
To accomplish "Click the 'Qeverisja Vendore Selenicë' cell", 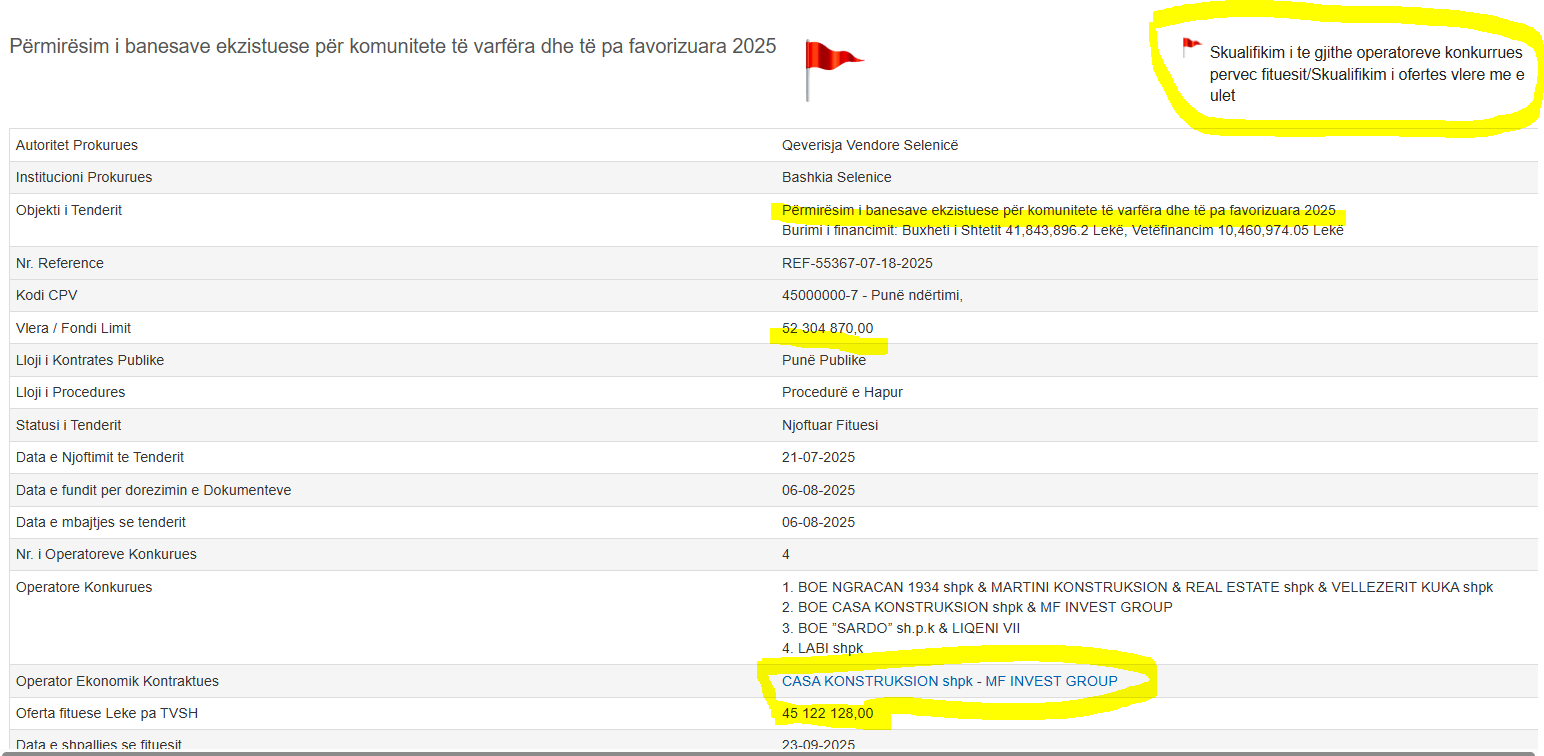I will [x=869, y=145].
